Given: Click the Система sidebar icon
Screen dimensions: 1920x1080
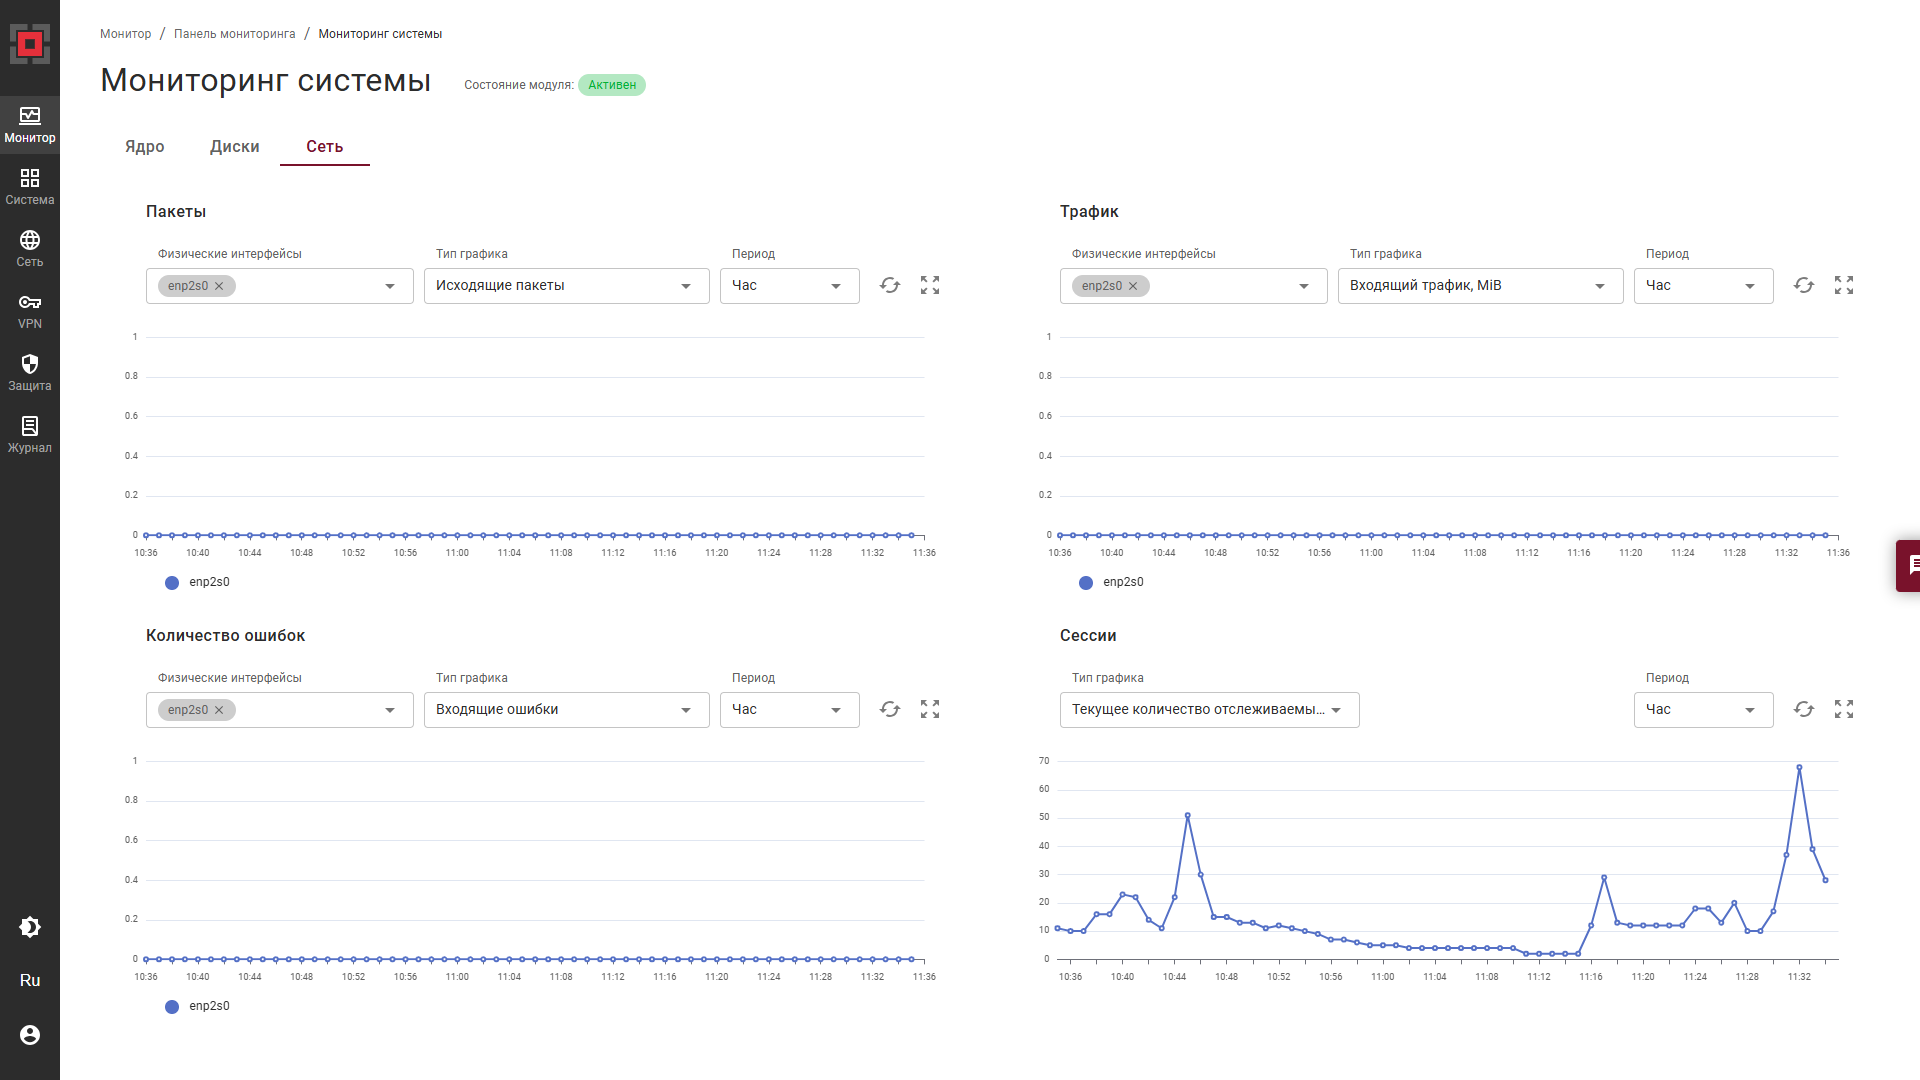Looking at the screenshot, I should click(x=30, y=187).
